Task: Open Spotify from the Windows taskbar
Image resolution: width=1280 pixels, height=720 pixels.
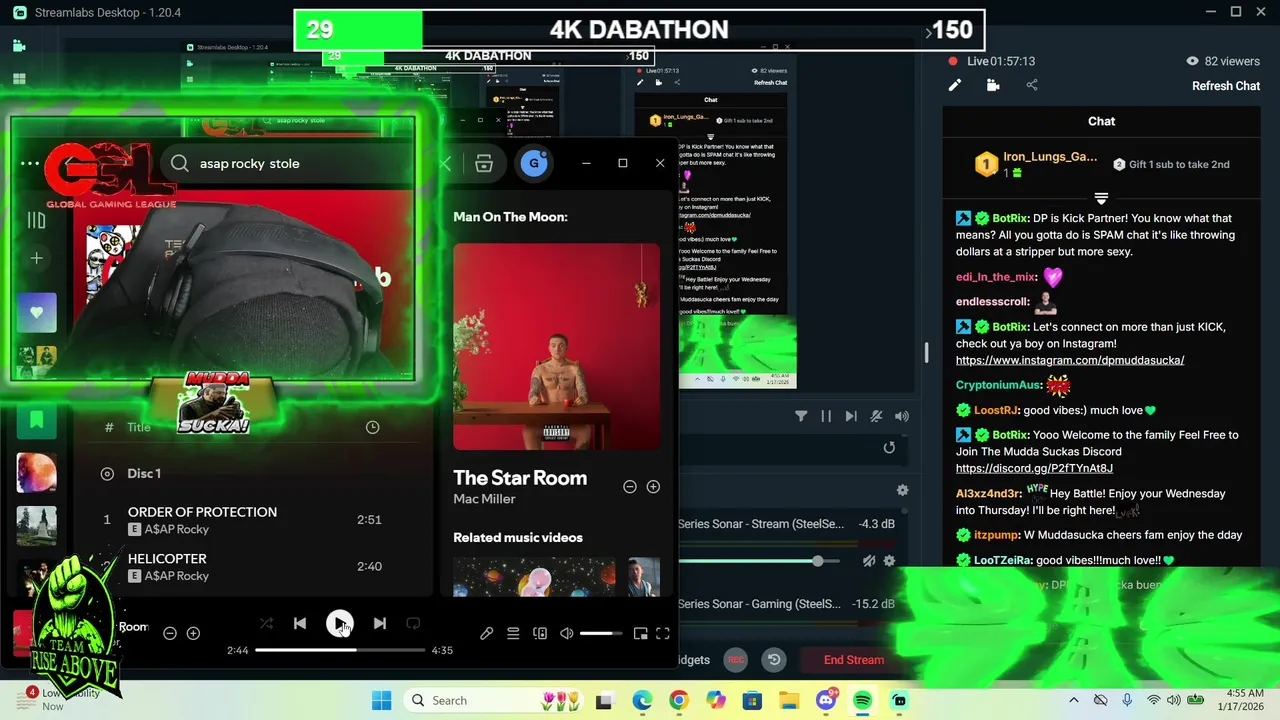Action: [x=863, y=700]
